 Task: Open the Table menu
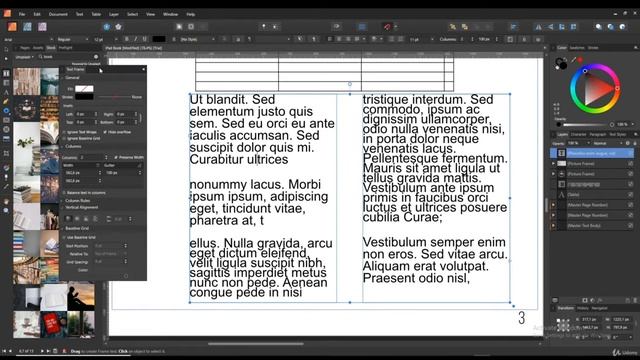click(x=96, y=14)
